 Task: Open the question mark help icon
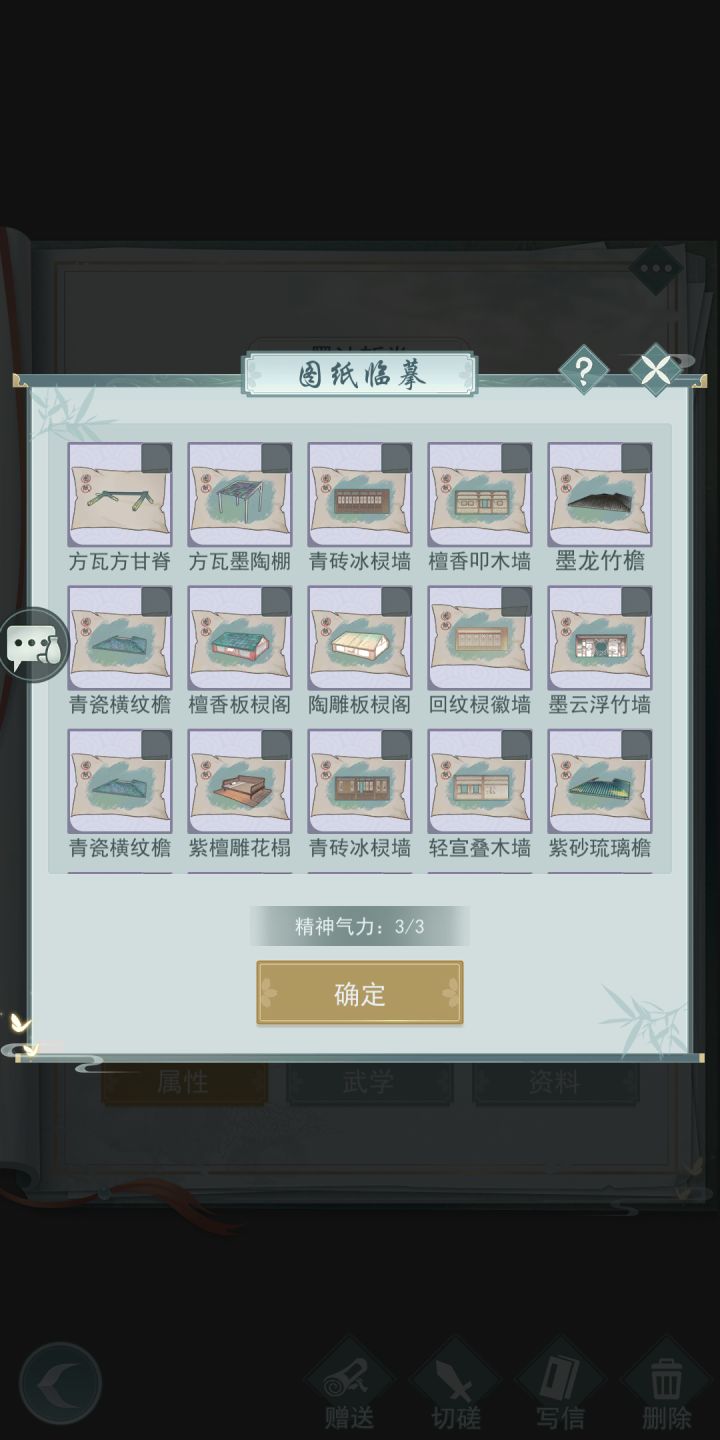(x=583, y=371)
